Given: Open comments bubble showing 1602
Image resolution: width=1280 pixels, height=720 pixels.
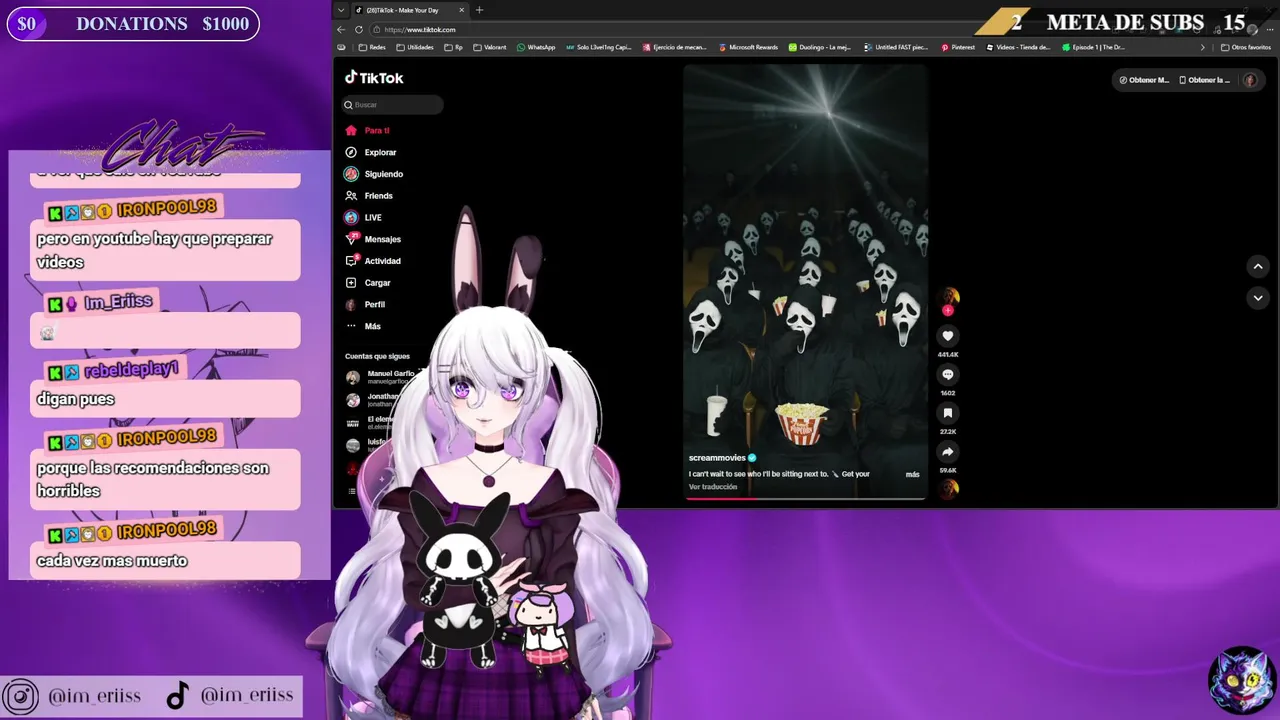Looking at the screenshot, I should pos(948,374).
